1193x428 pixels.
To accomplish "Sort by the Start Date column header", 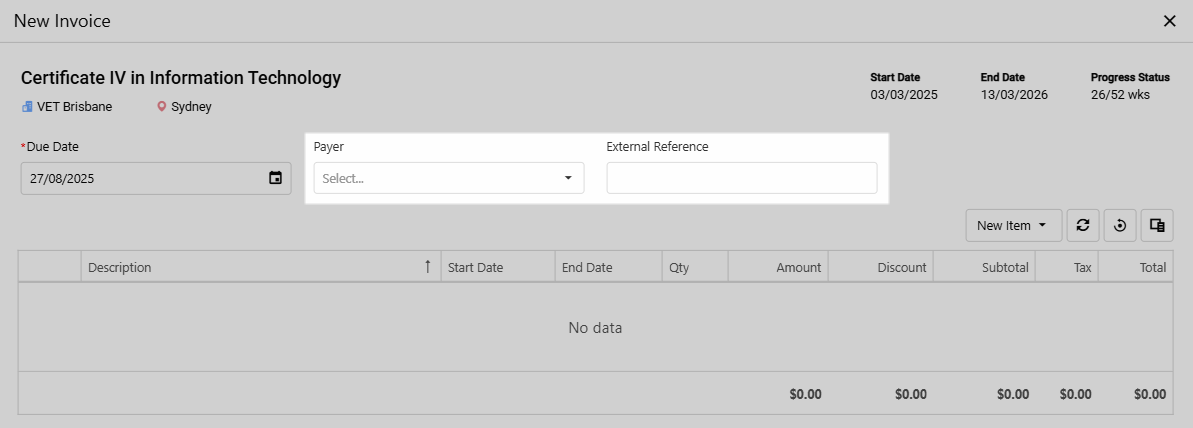I will pos(476,267).
